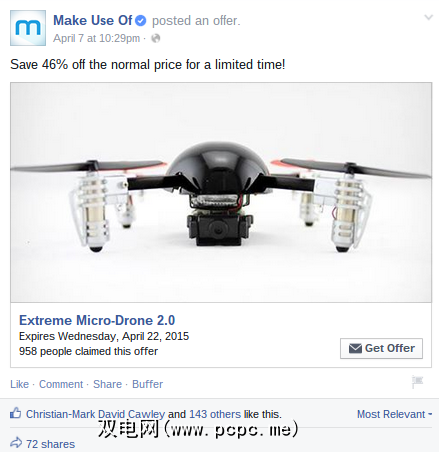Screen dimensions: 439x452
Task: Click the Get Offer button
Action: point(381,348)
